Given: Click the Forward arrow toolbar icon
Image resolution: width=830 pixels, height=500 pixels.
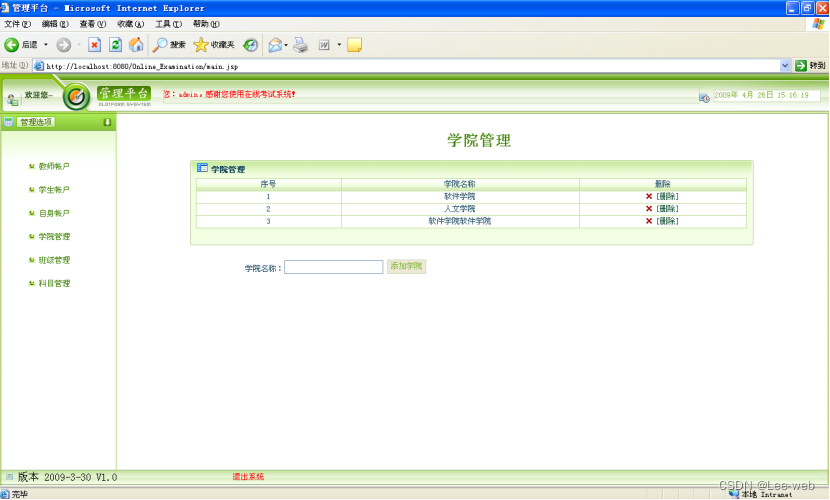Looking at the screenshot, I should (x=64, y=45).
